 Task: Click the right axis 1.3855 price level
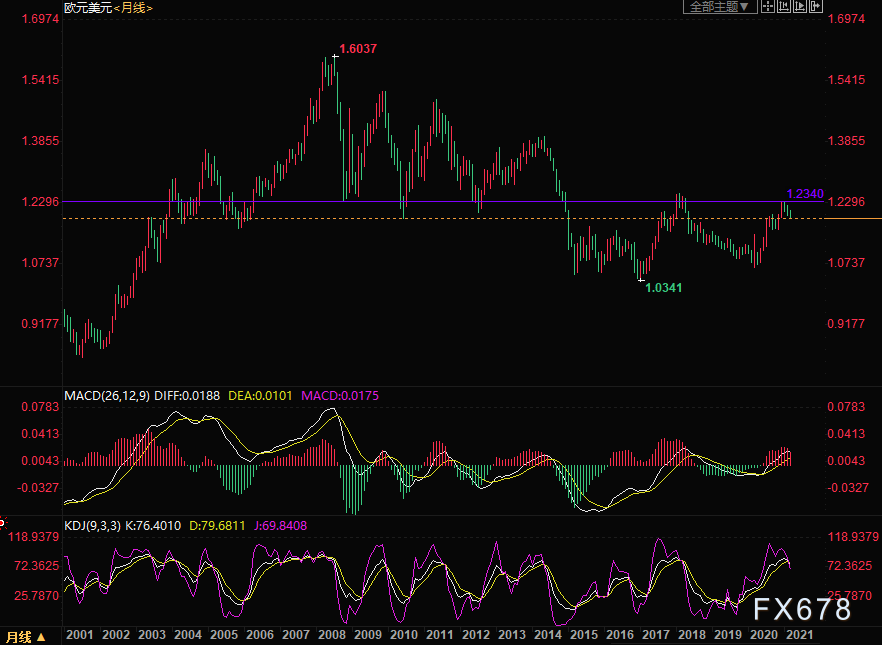click(846, 141)
